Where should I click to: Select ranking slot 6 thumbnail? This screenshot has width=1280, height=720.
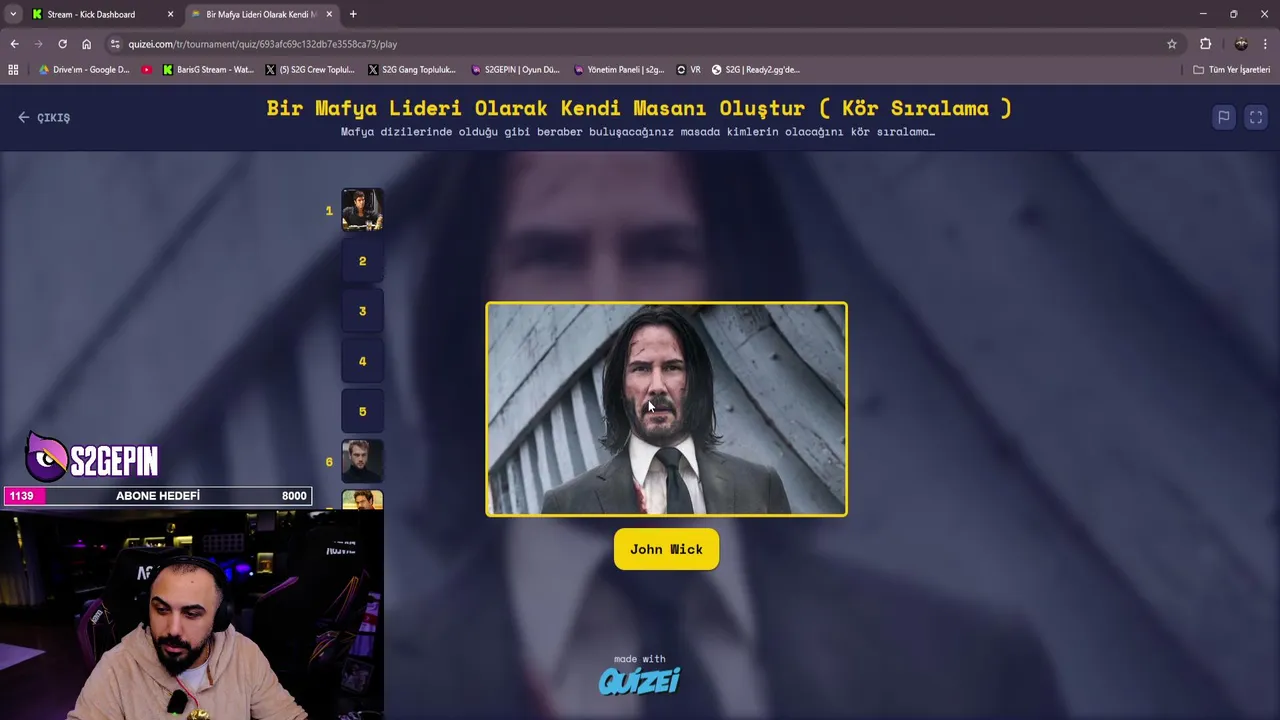point(362,461)
